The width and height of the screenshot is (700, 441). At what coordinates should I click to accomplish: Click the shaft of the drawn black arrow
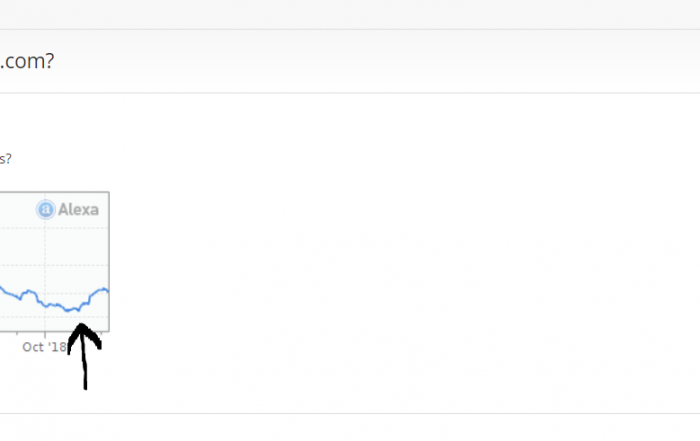click(x=84, y=366)
